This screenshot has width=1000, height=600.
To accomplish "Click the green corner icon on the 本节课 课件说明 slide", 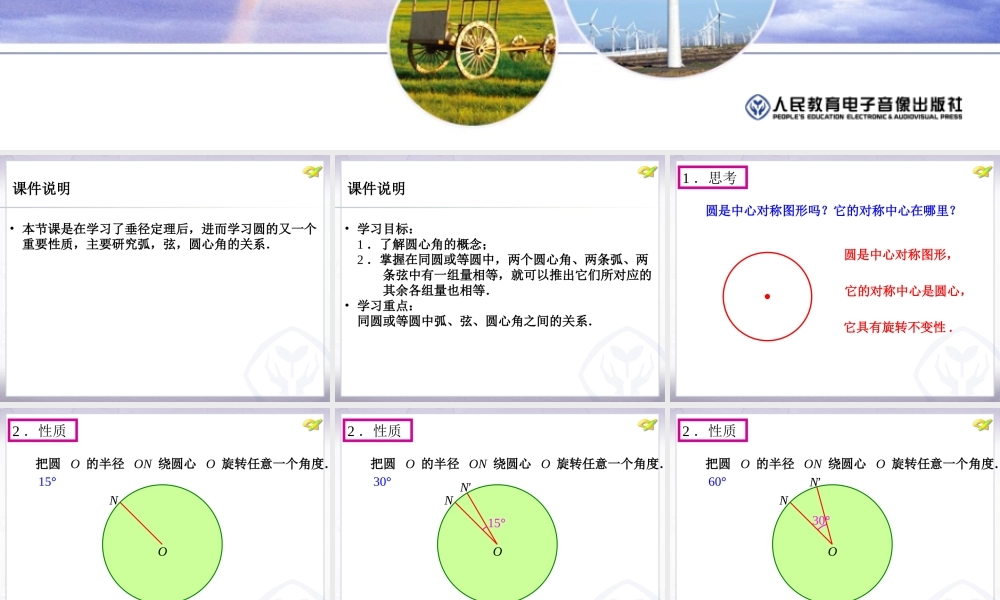I will pos(312,172).
